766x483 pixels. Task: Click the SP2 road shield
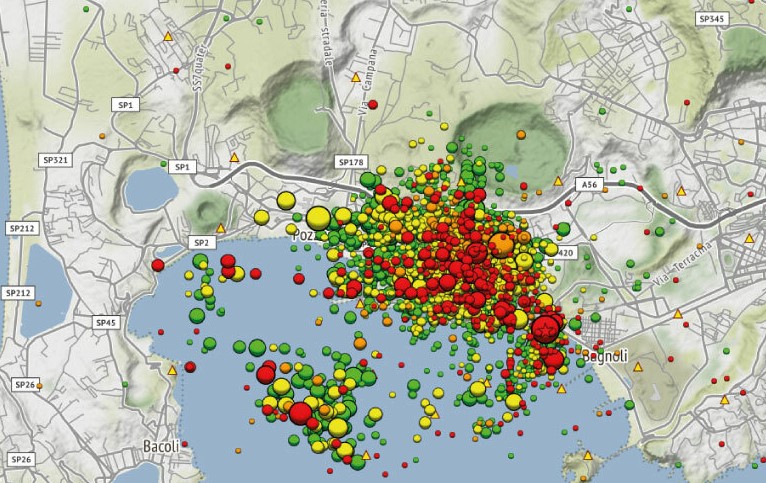pyautogui.click(x=202, y=242)
